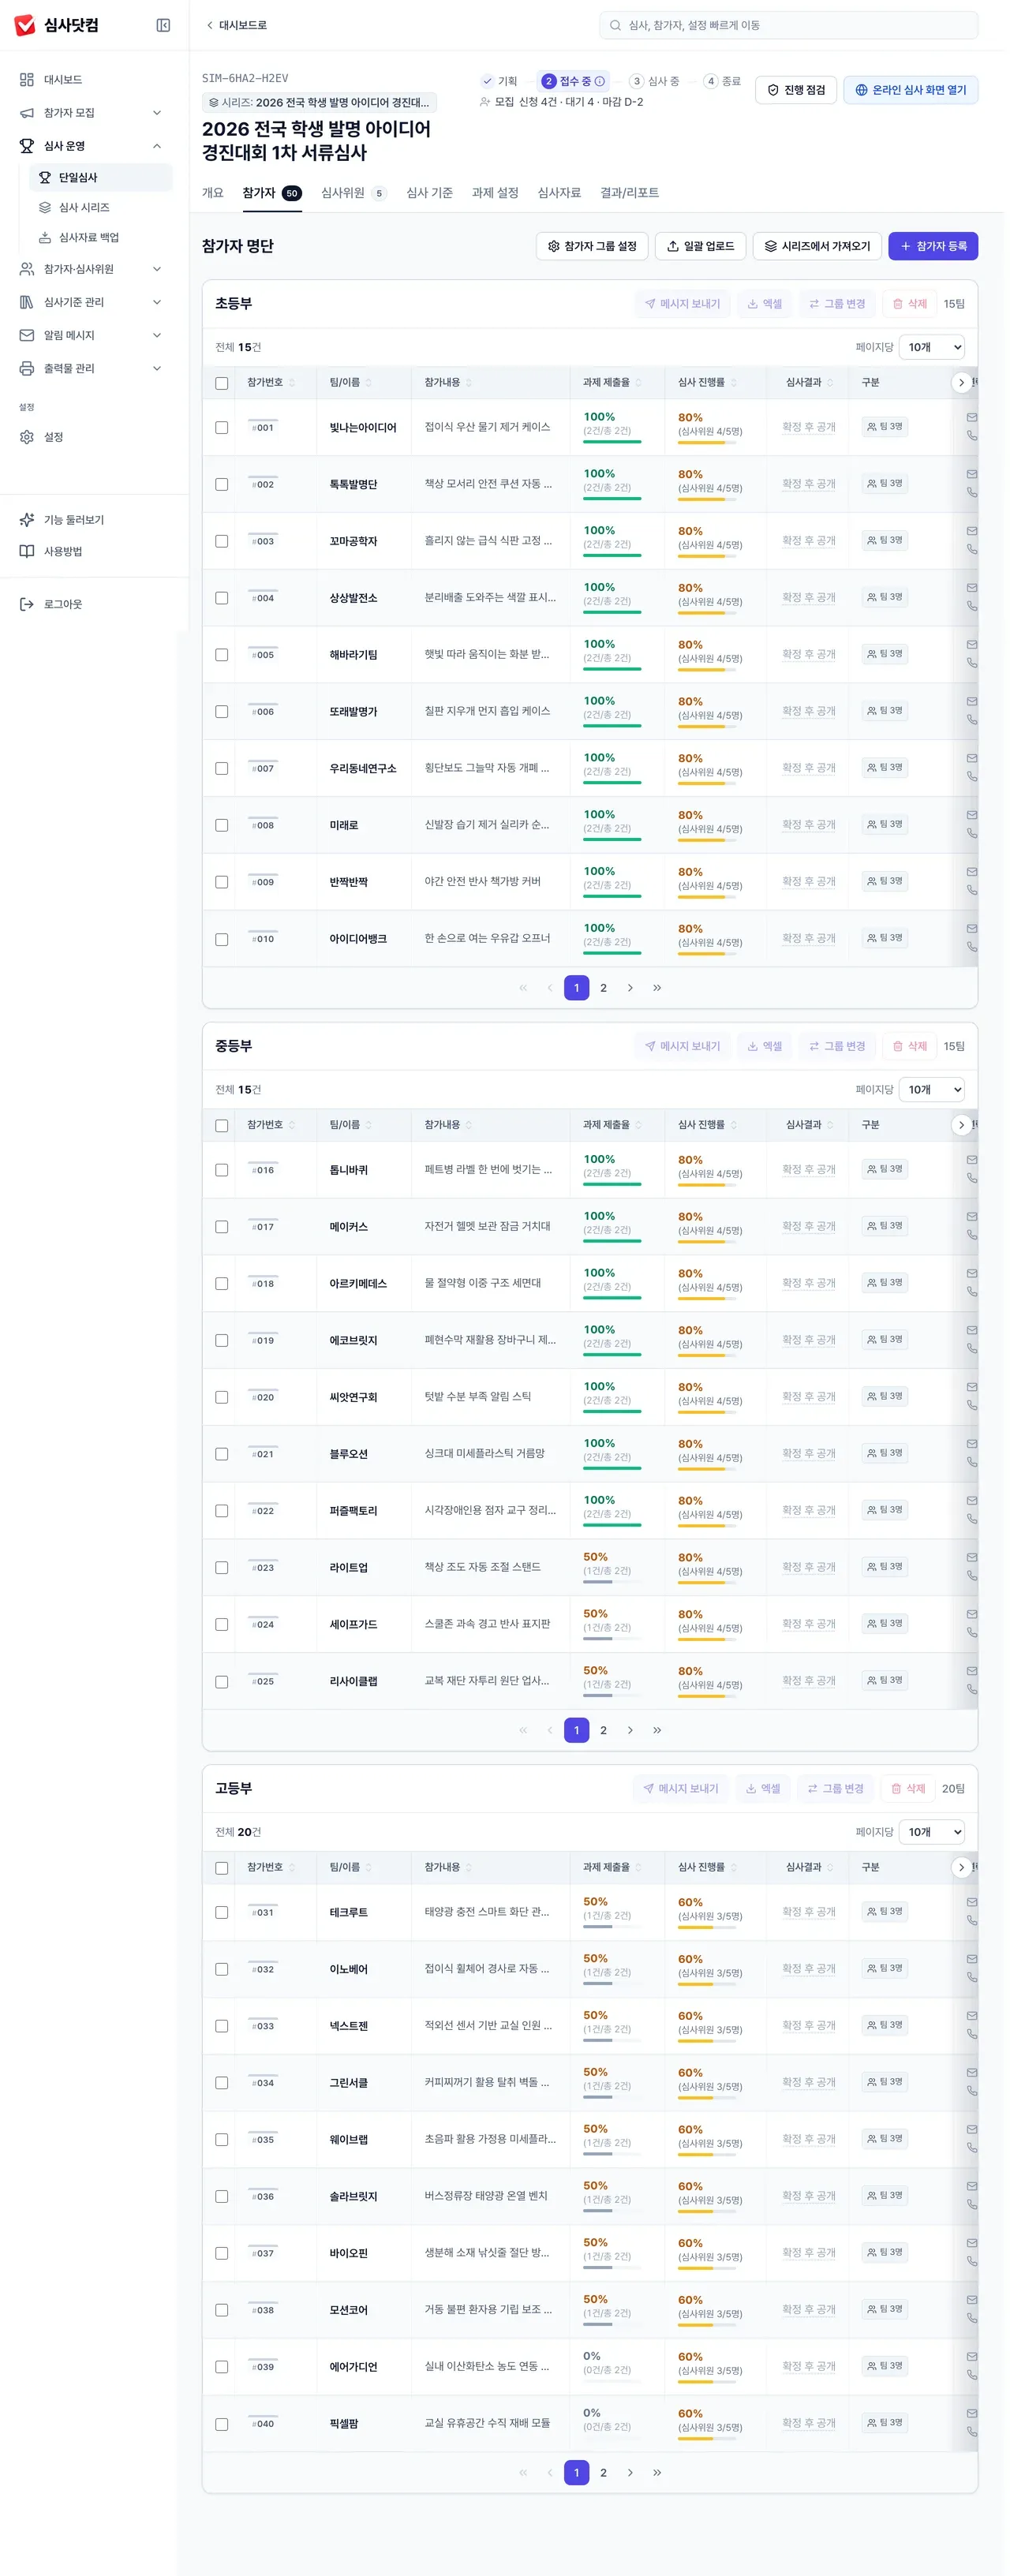Click mail icon for row 031 테크루트

971,1902
